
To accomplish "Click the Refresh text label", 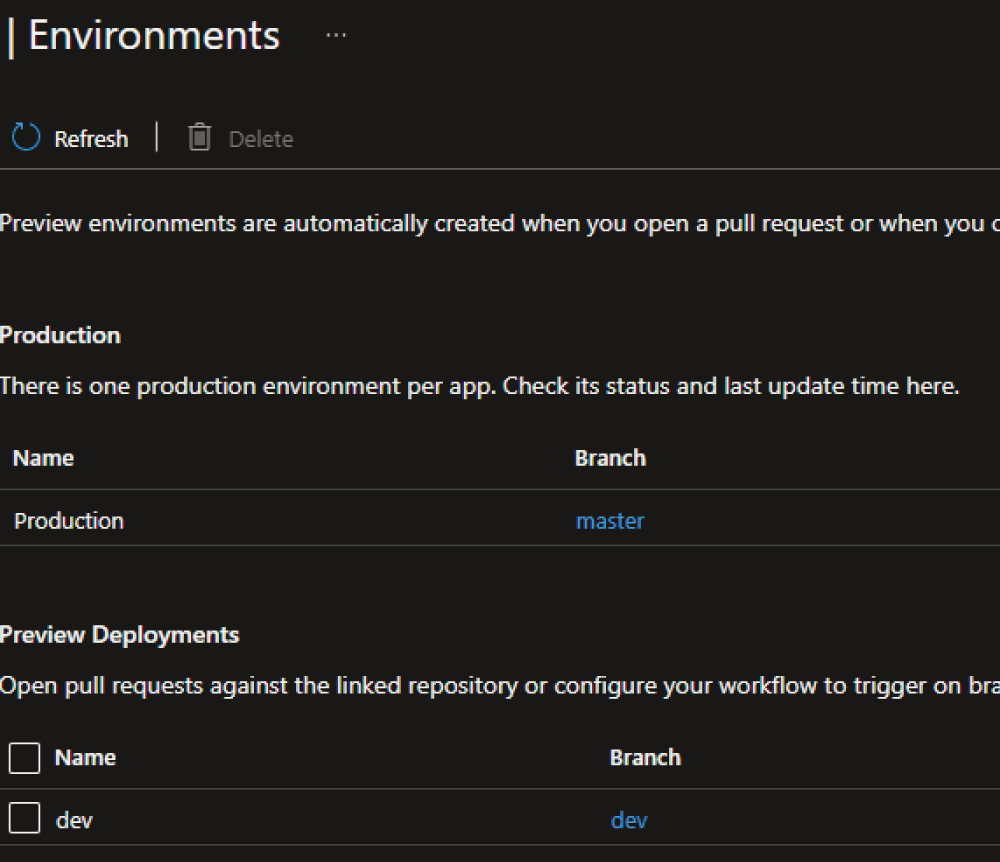I will coord(91,139).
